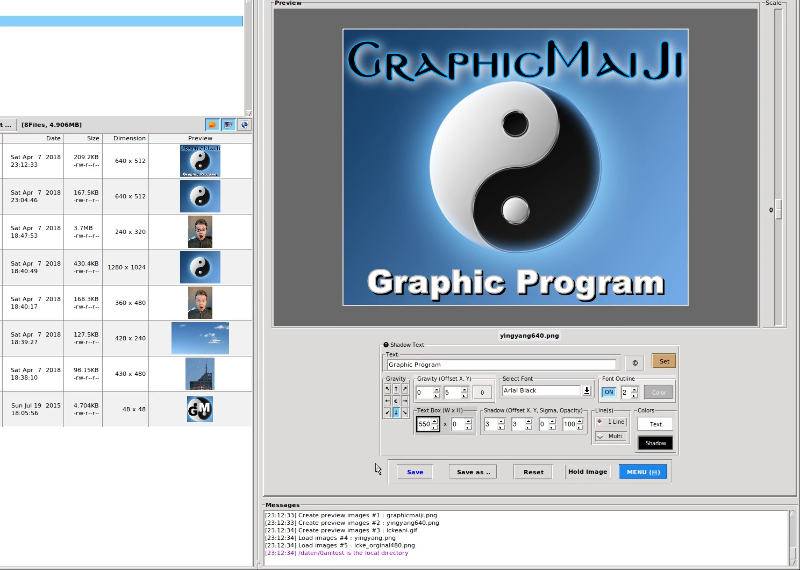Click round icon button beside text field

pos(635,363)
